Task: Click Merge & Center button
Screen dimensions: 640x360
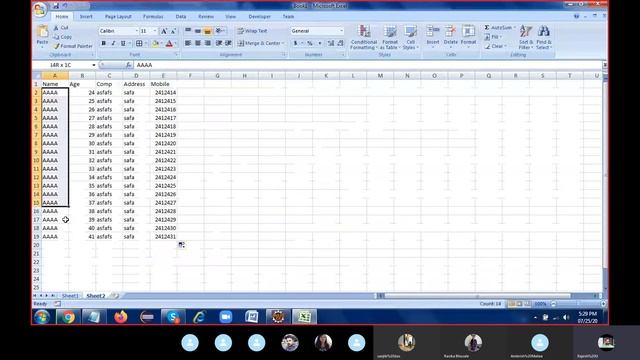Action: point(261,43)
